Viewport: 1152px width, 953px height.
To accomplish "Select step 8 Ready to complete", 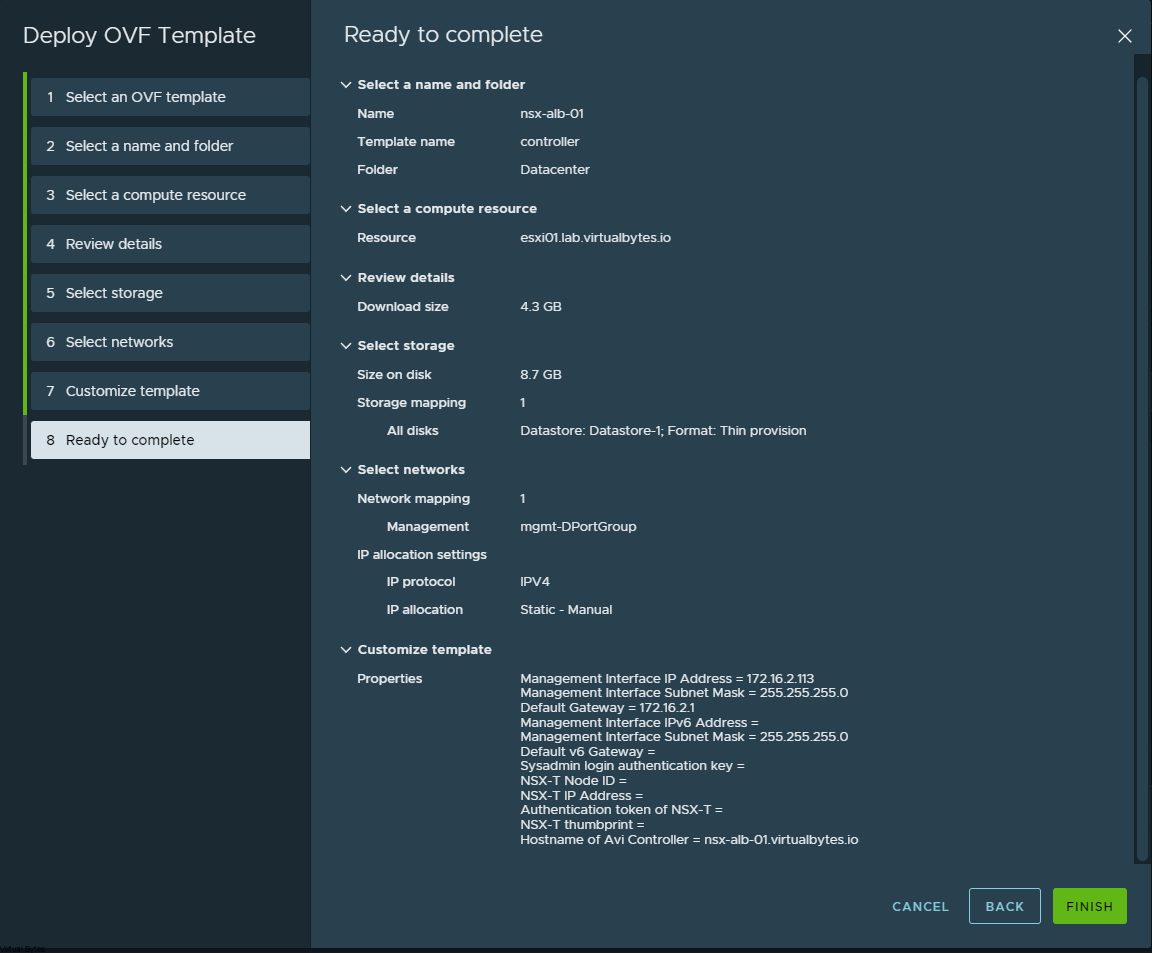I will click(x=170, y=440).
